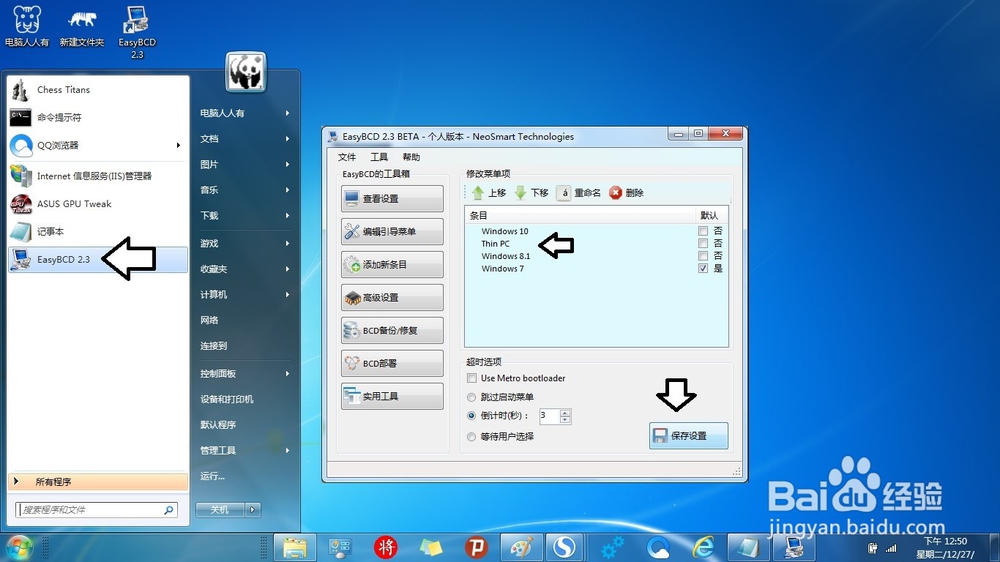
Task: Toggle the Windows 7 default checkbox
Action: 703,268
